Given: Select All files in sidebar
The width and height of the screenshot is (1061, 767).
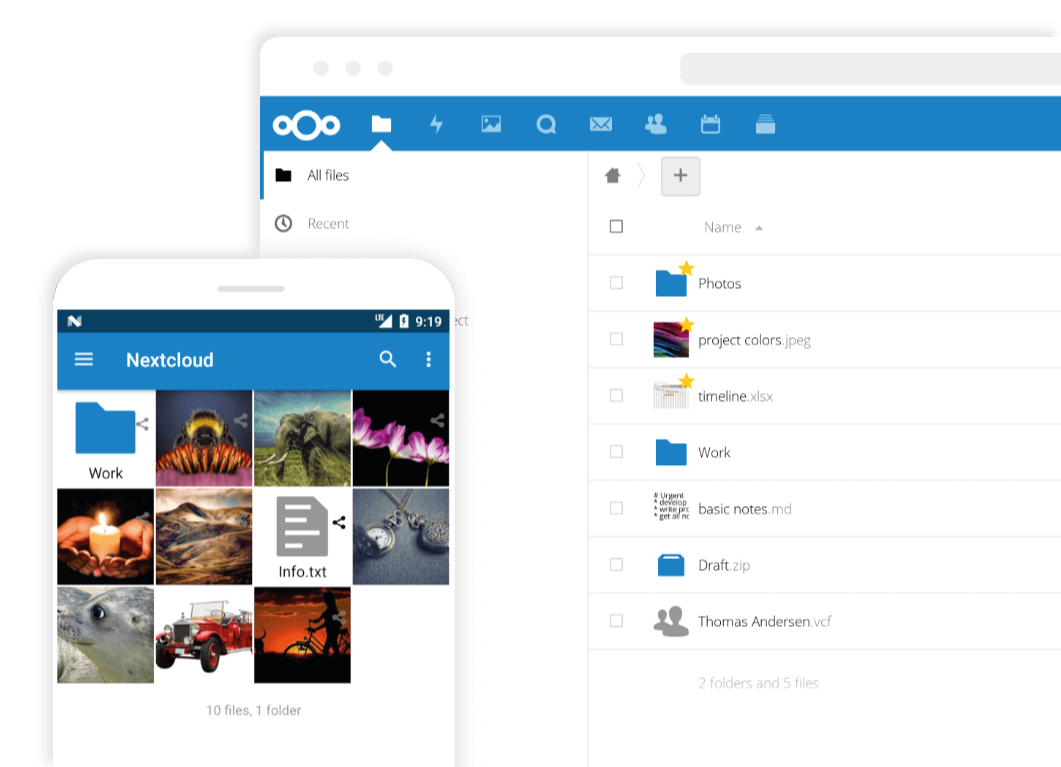Looking at the screenshot, I should pyautogui.click(x=328, y=175).
